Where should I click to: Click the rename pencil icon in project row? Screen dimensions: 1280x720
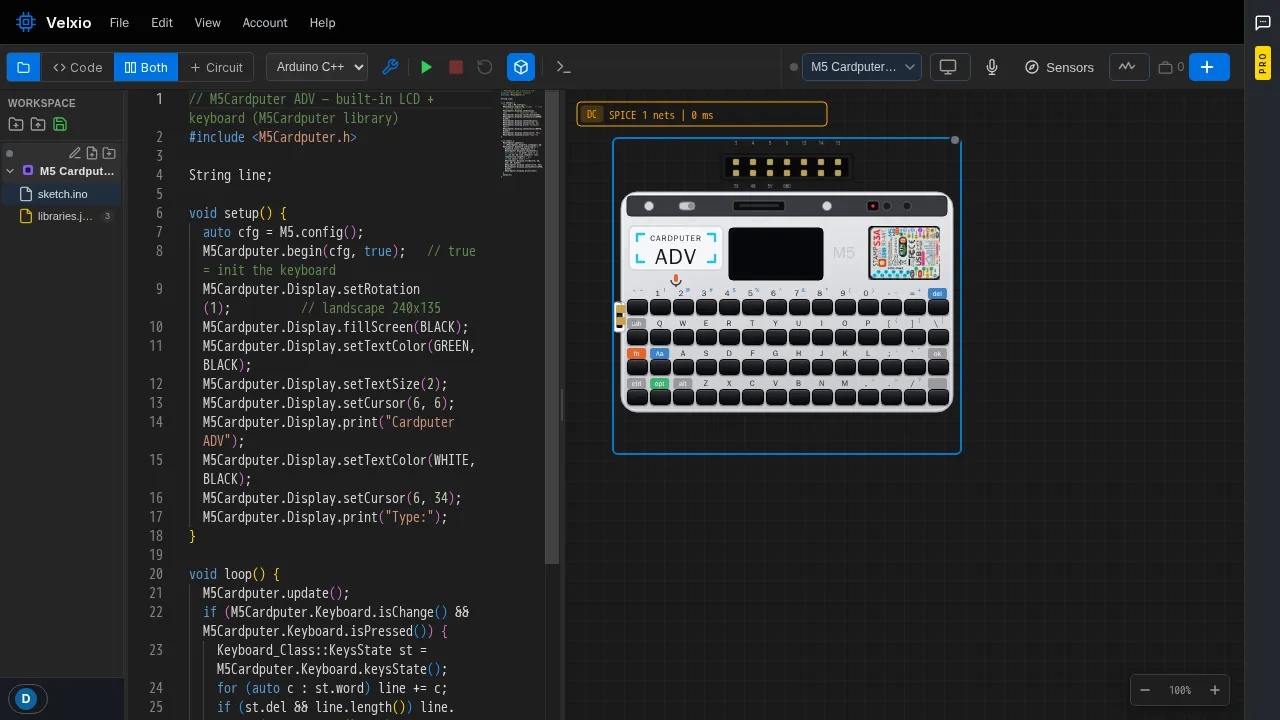pos(75,153)
